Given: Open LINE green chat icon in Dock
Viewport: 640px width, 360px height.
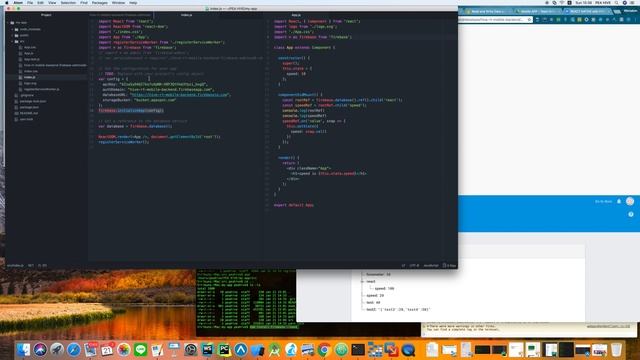Looking at the screenshot, I should point(140,350).
